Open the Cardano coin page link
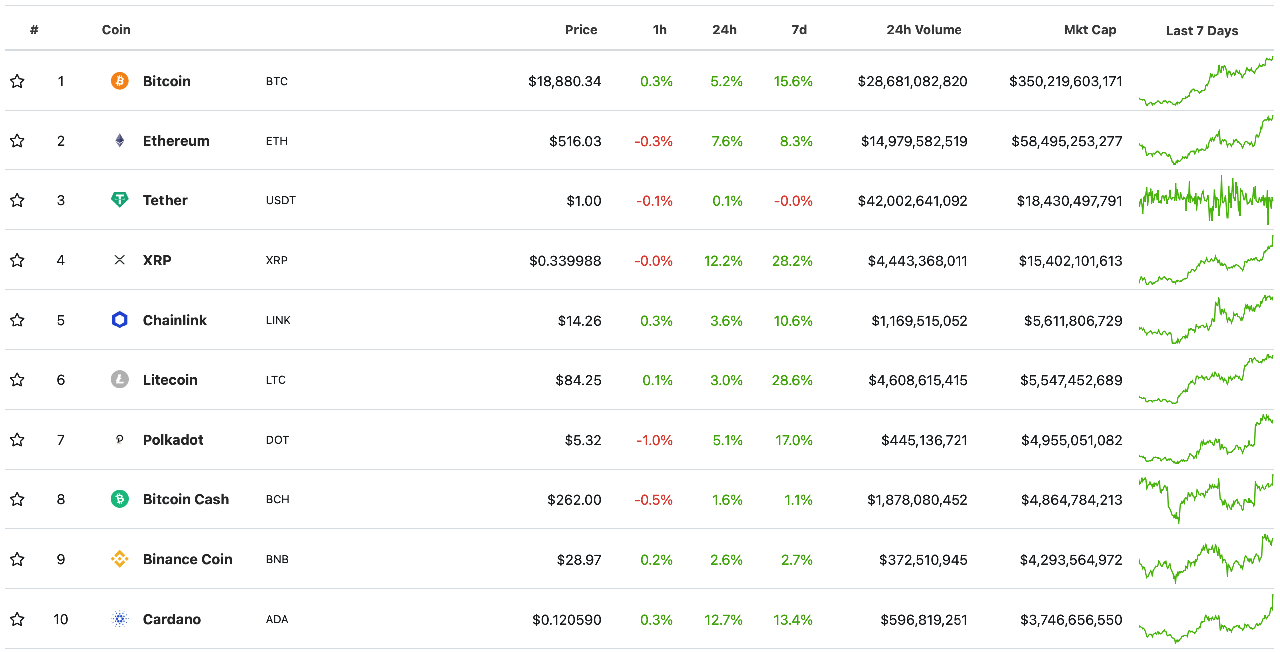Viewport: 1280px width, 652px height. click(172, 619)
